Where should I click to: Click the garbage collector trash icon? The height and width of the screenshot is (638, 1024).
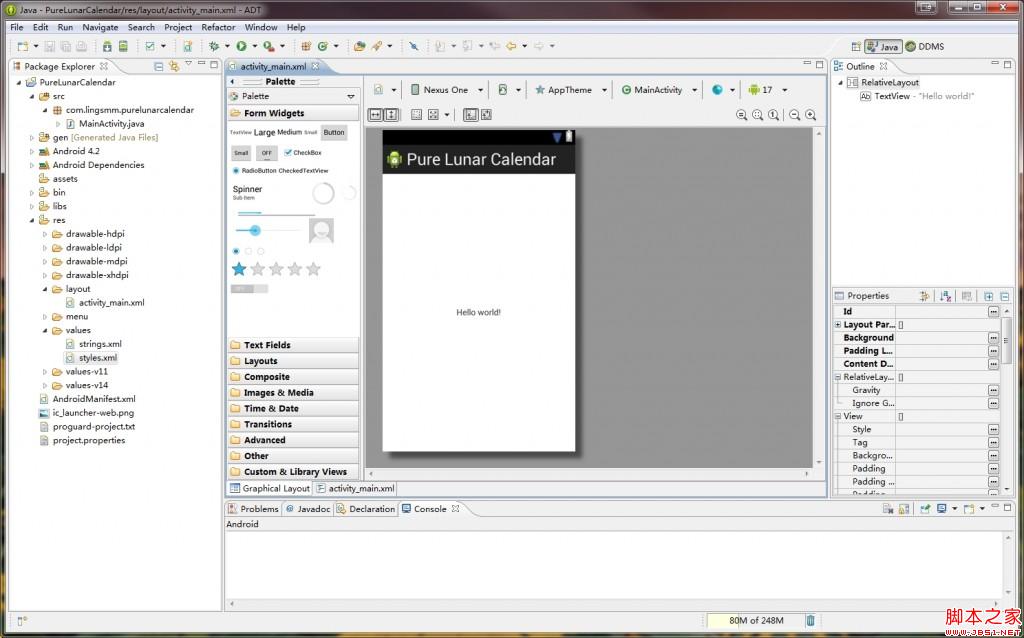point(810,621)
